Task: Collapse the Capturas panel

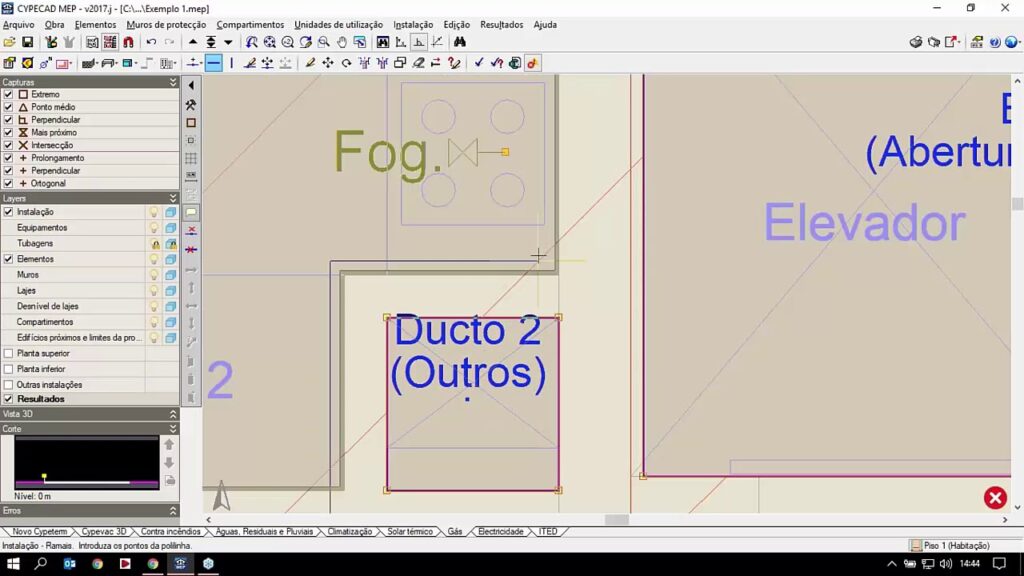Action: pos(173,82)
